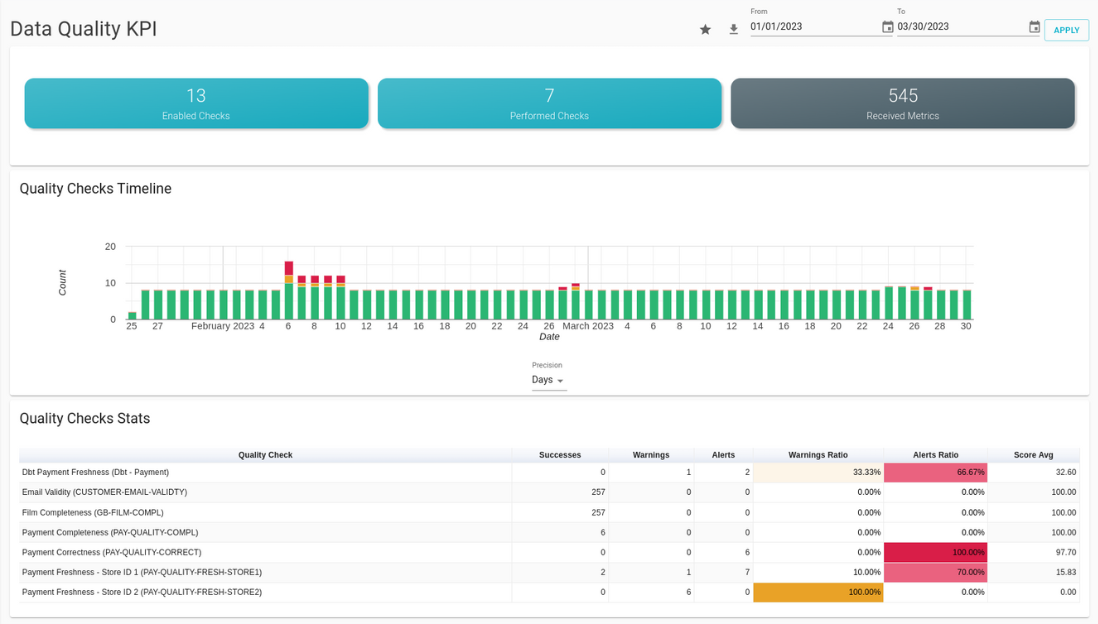The height and width of the screenshot is (624, 1098).
Task: Click the Warnings column header
Action: tap(651, 455)
